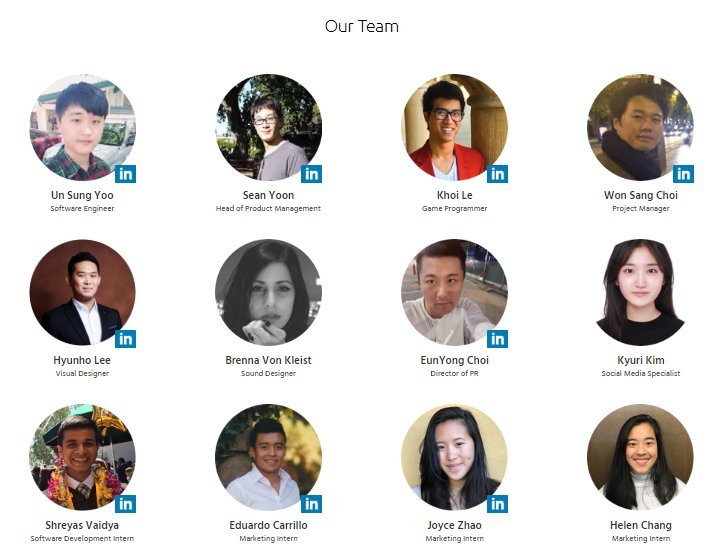Click Khoi Le's LinkedIn badge

coord(497,174)
